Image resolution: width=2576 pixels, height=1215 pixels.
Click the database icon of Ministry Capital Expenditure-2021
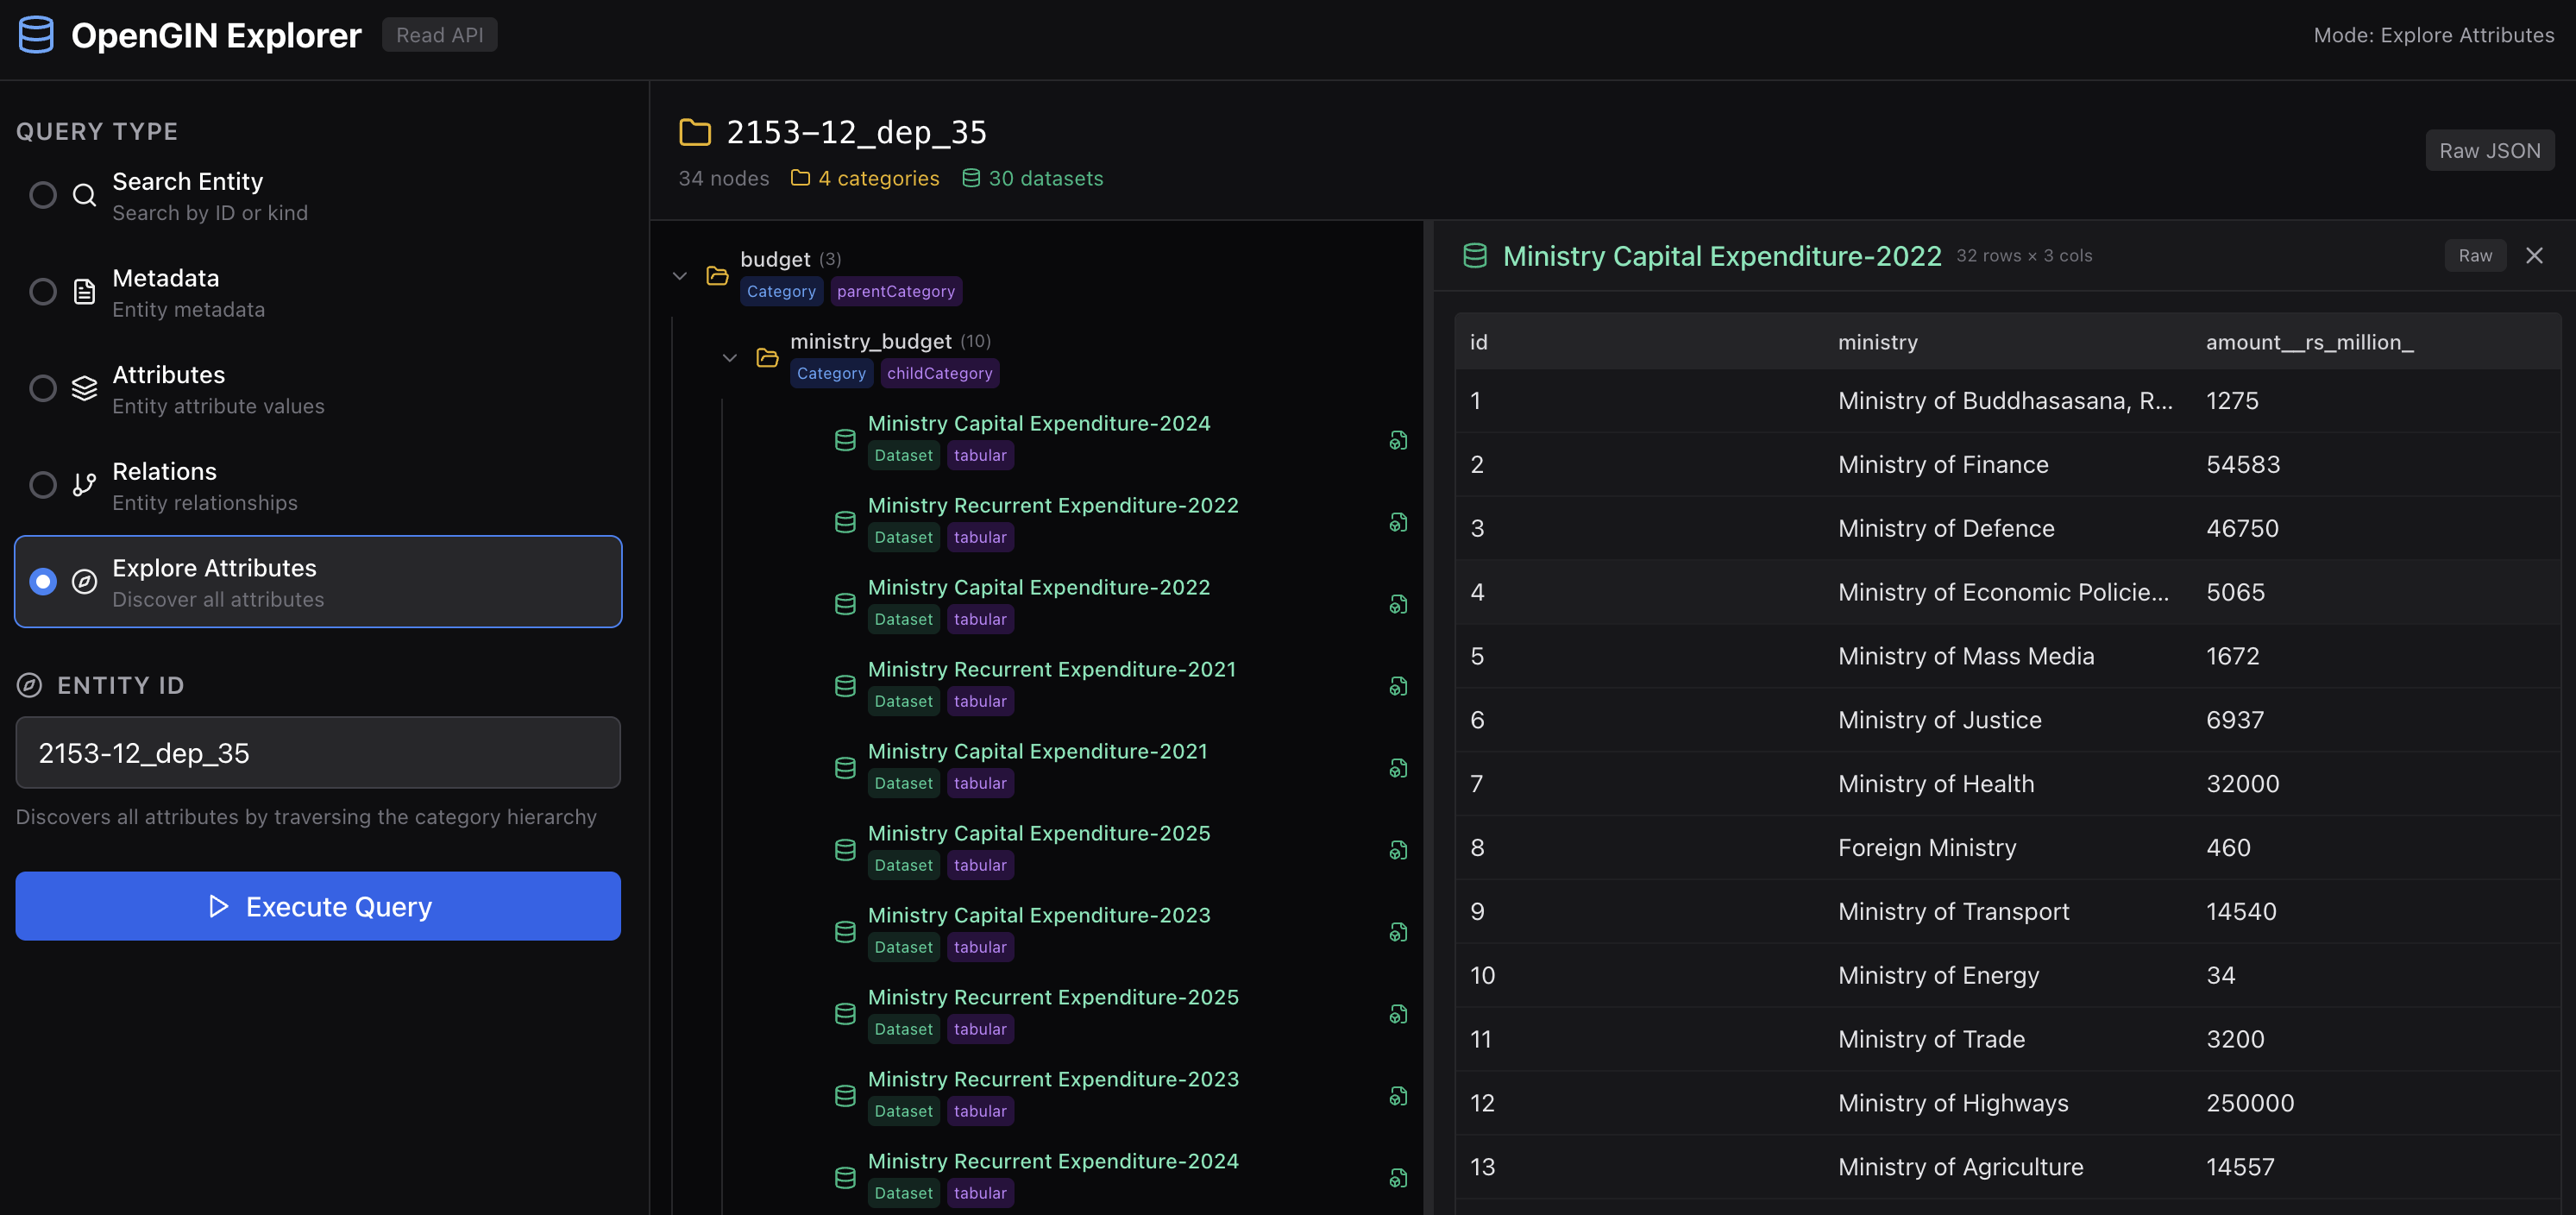point(845,768)
